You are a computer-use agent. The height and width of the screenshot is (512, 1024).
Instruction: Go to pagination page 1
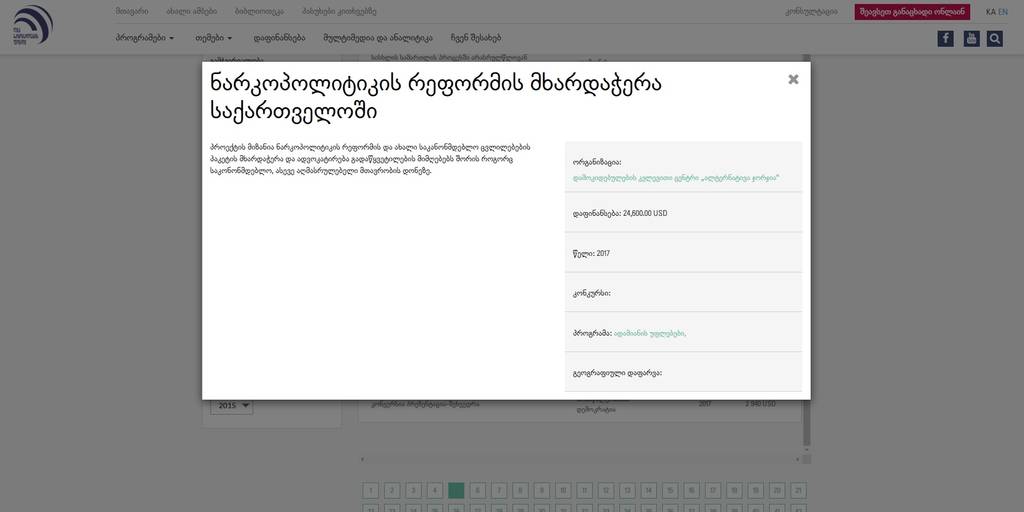coord(370,490)
